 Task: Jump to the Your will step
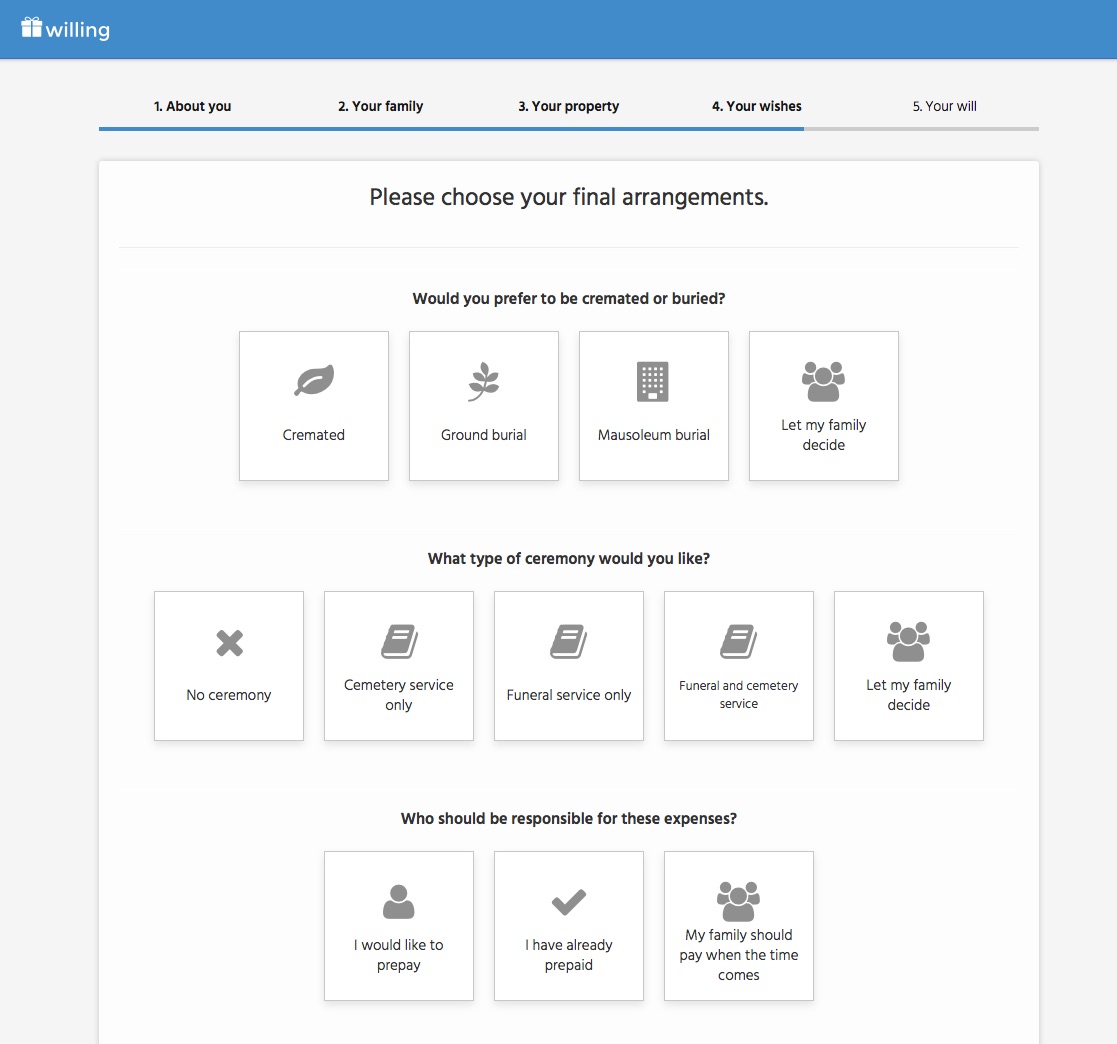coord(944,106)
